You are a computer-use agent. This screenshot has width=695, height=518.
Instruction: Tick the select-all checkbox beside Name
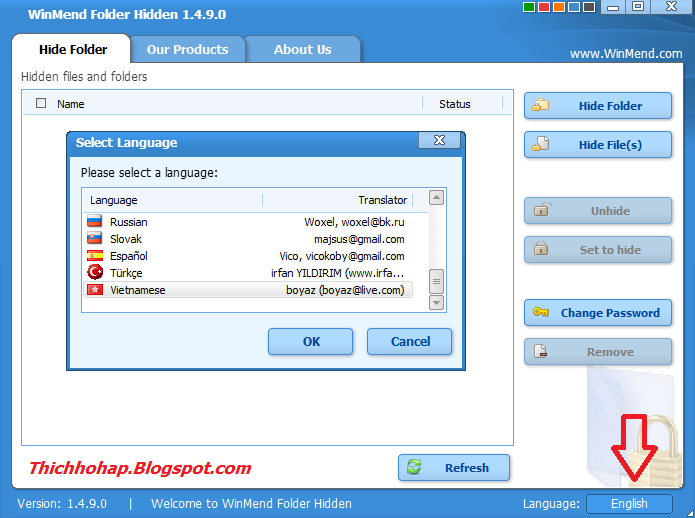(x=41, y=103)
